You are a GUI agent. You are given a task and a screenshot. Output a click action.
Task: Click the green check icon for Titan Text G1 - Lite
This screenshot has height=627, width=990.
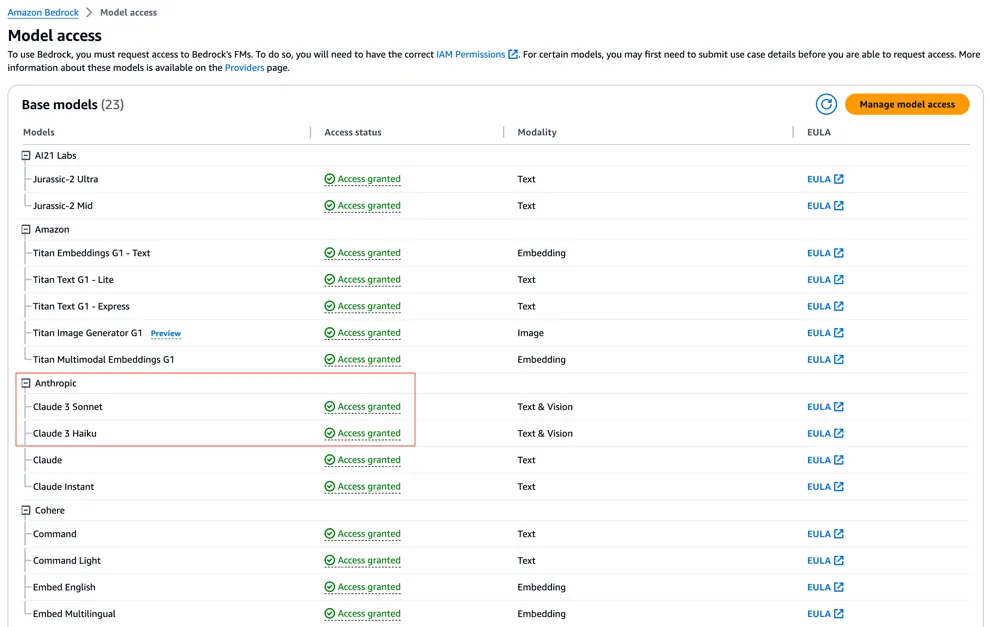(x=330, y=280)
